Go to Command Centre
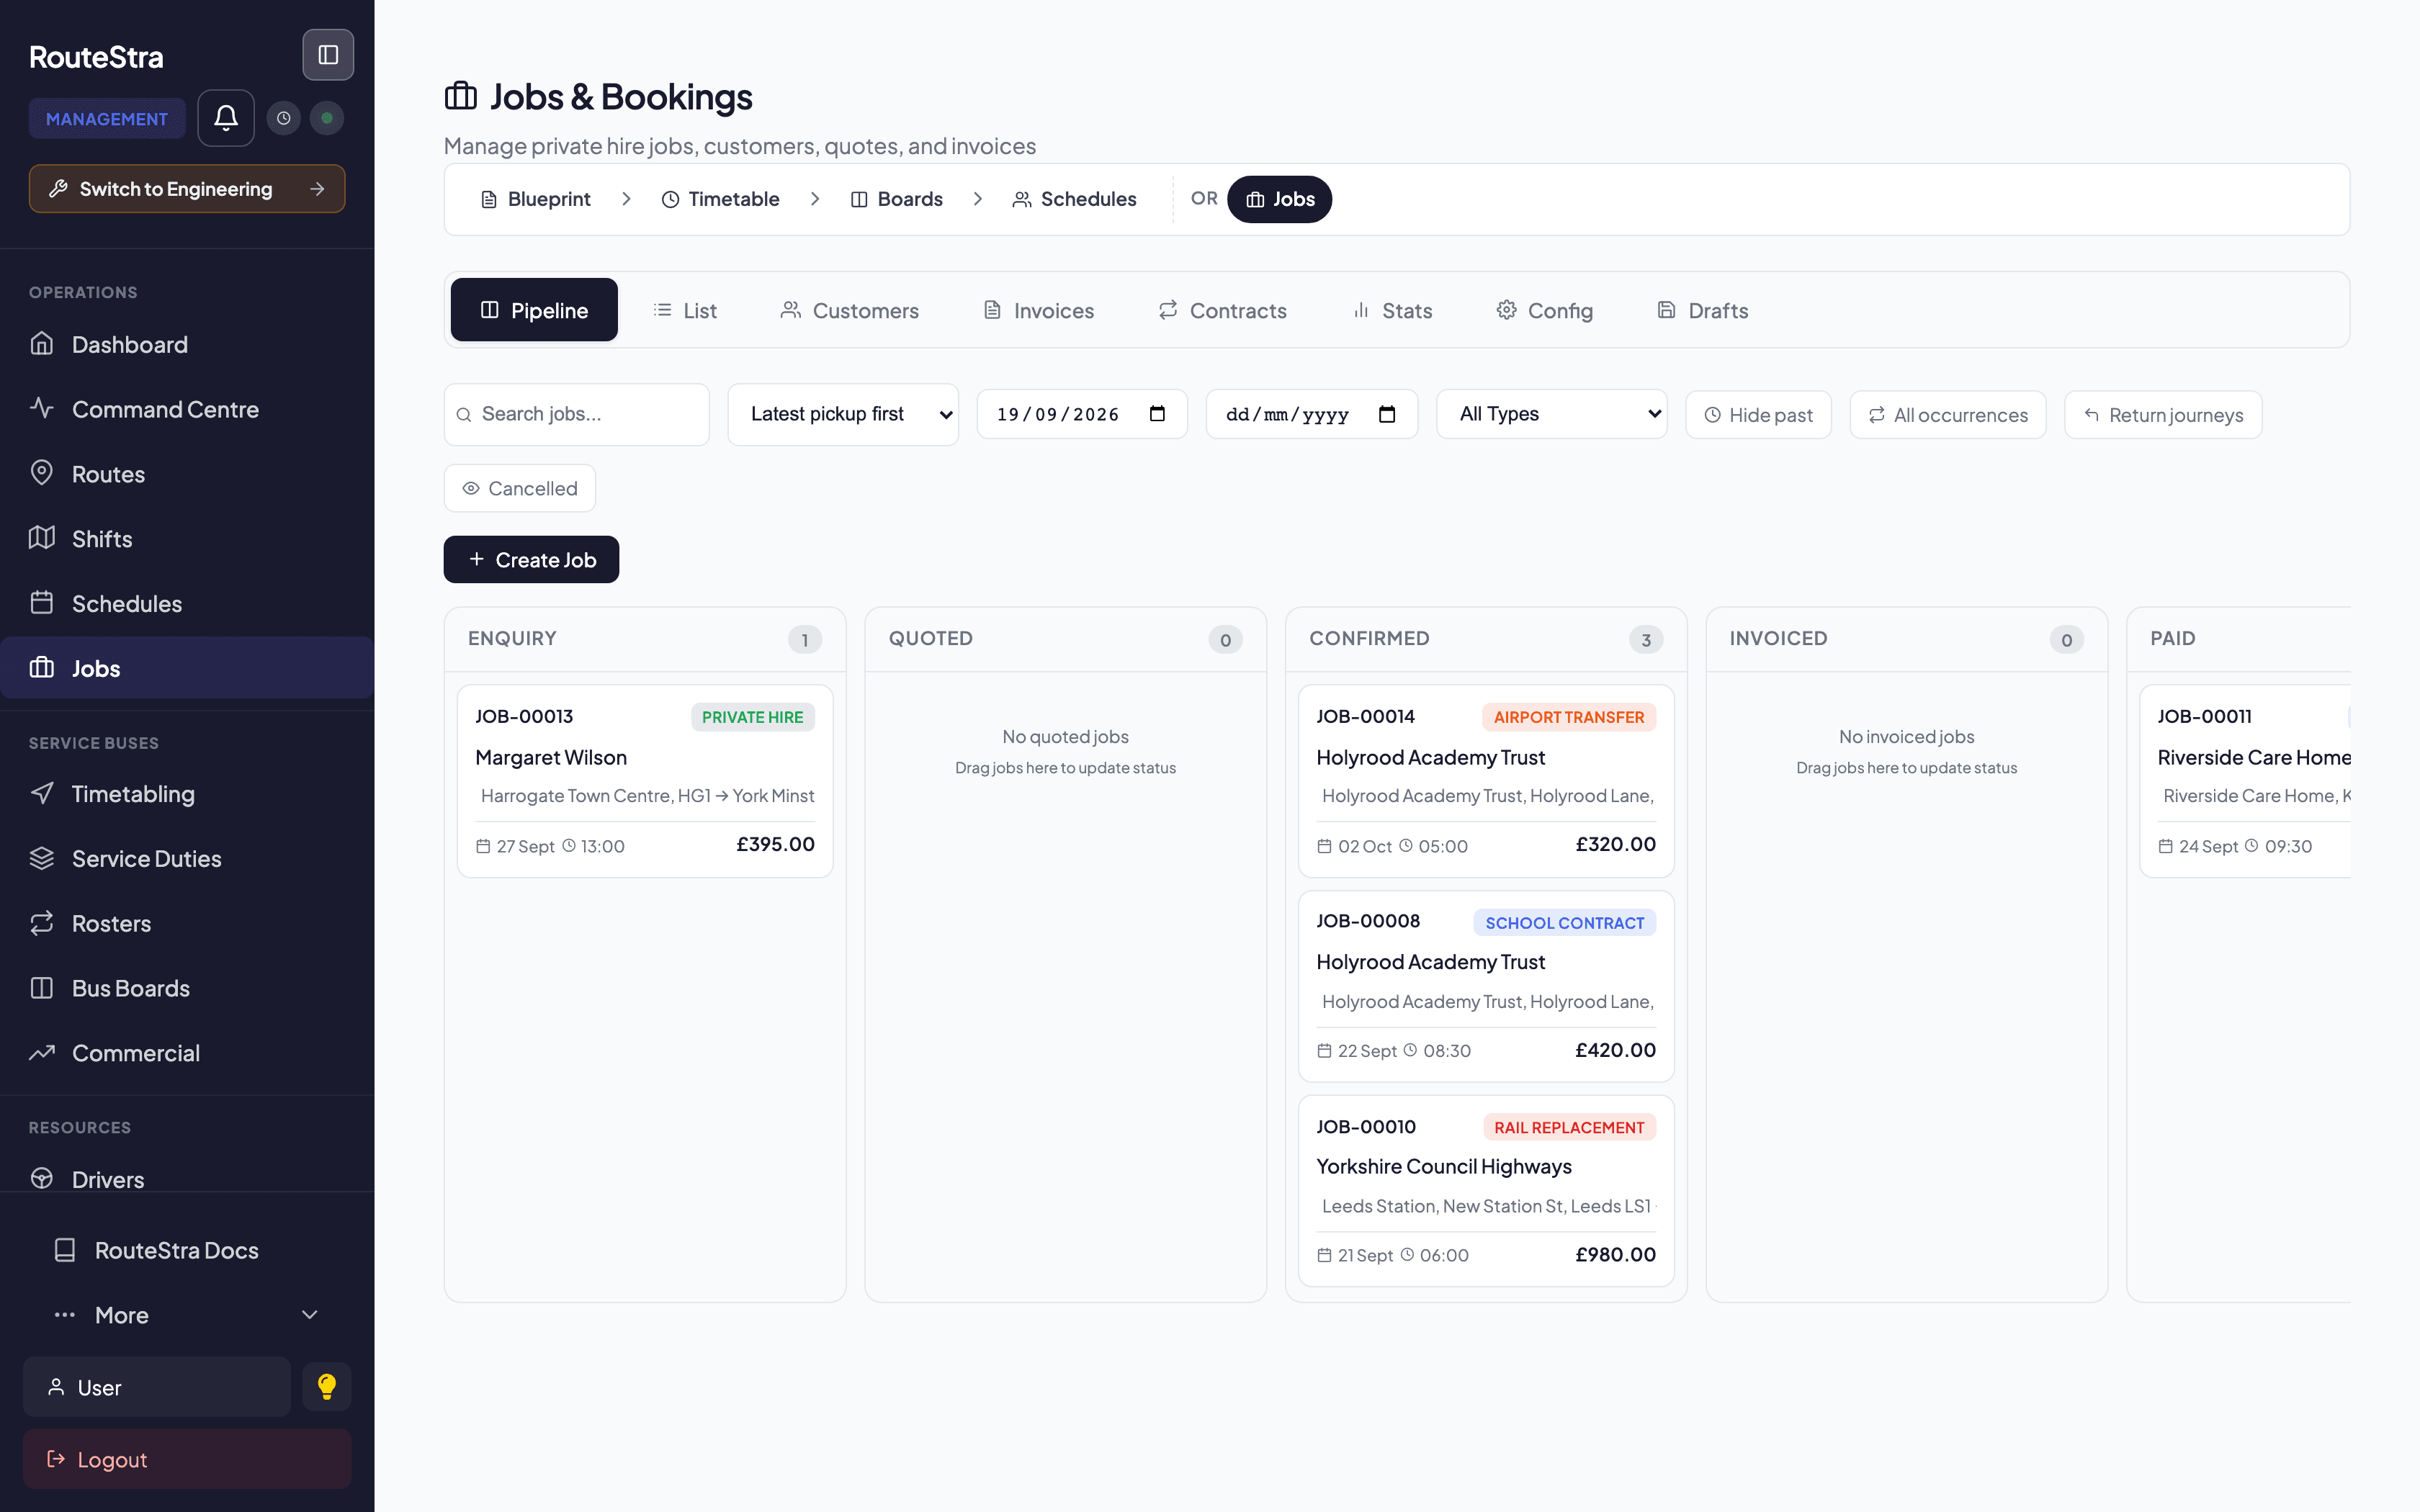2420x1512 pixels. [187, 409]
